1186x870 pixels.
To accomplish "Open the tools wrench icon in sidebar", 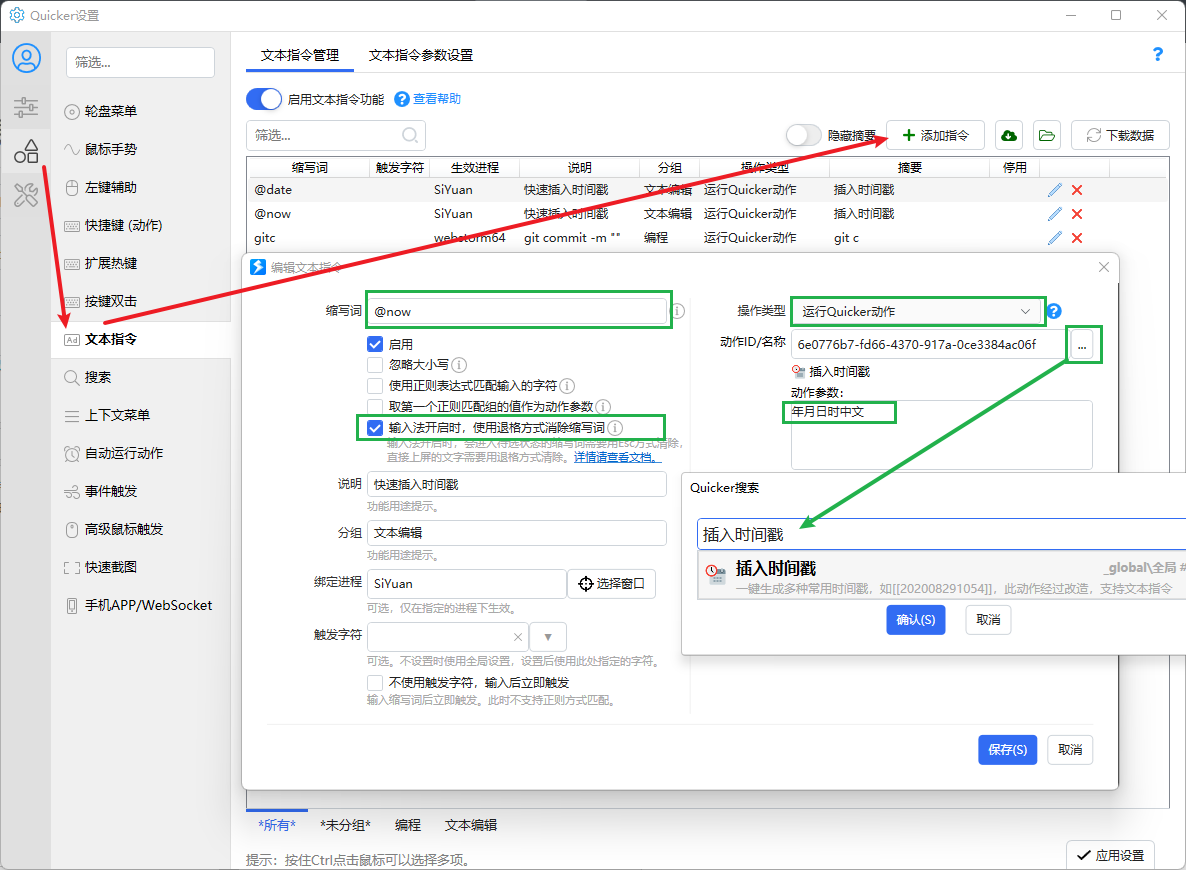I will [x=26, y=196].
